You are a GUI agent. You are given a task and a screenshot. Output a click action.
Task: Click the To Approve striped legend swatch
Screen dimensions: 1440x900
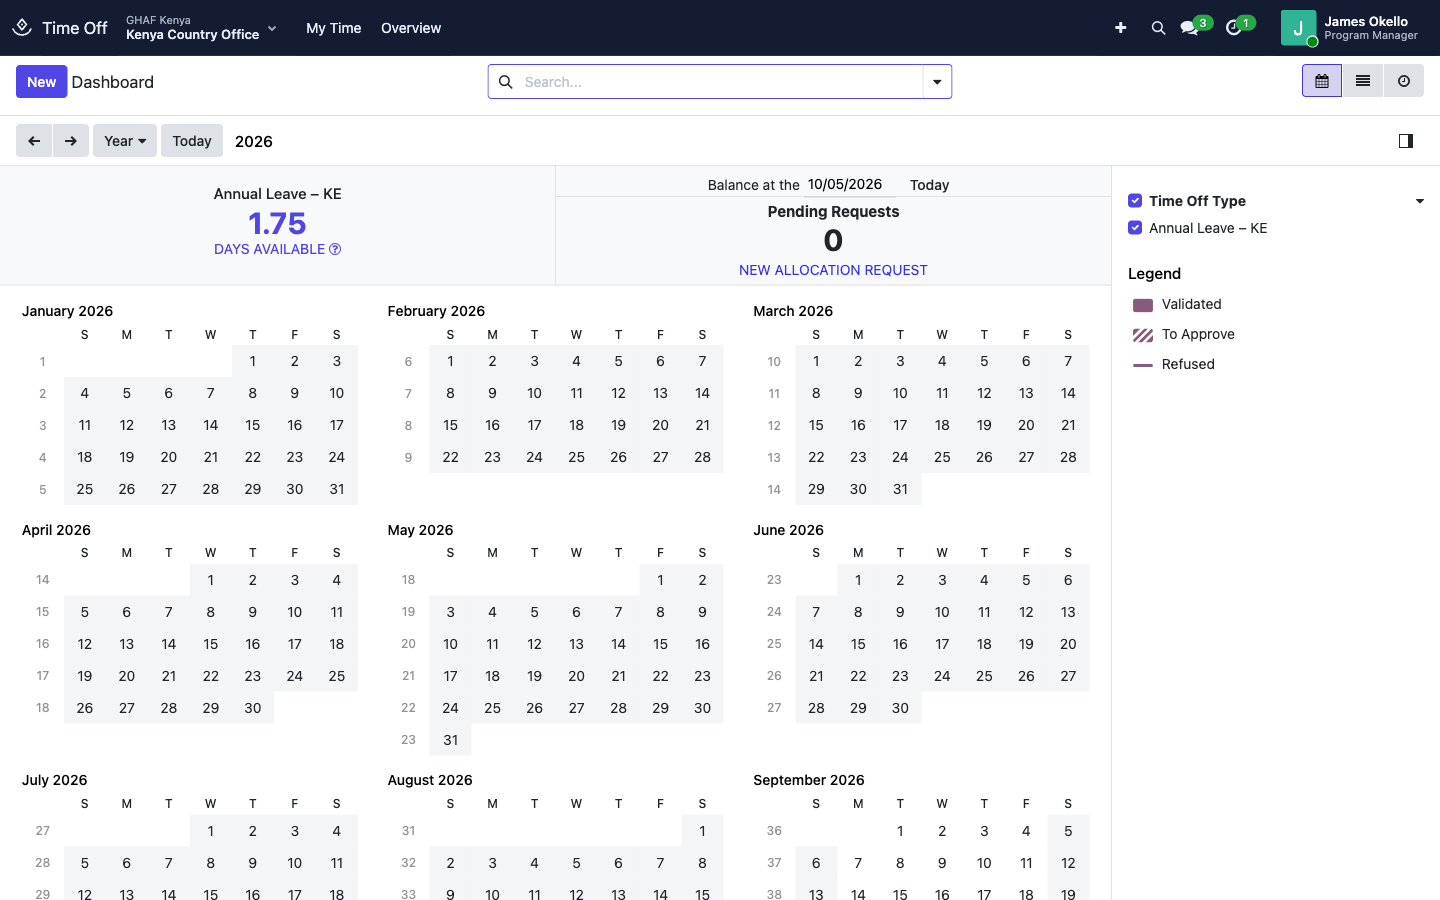(1143, 335)
